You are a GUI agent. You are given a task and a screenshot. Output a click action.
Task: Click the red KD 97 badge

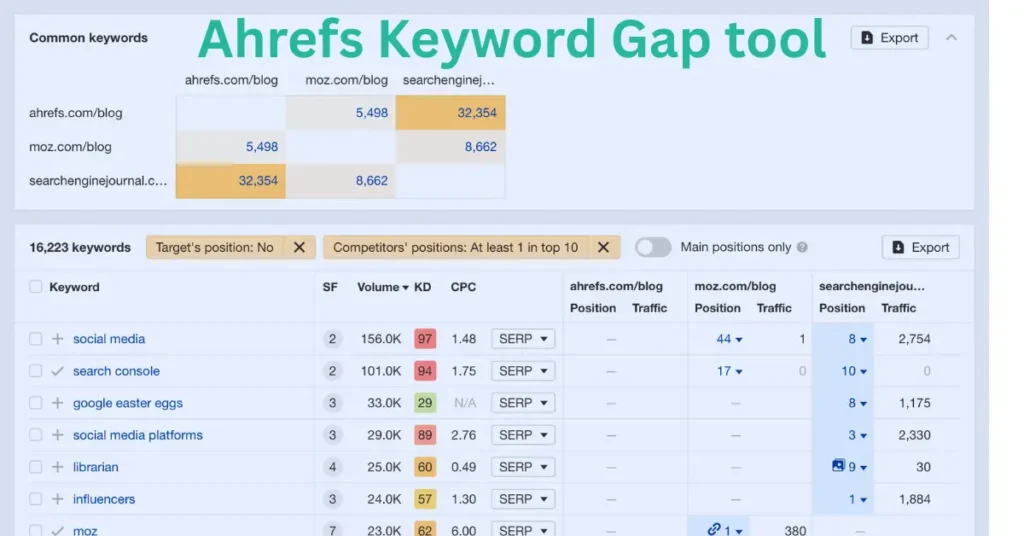point(425,339)
